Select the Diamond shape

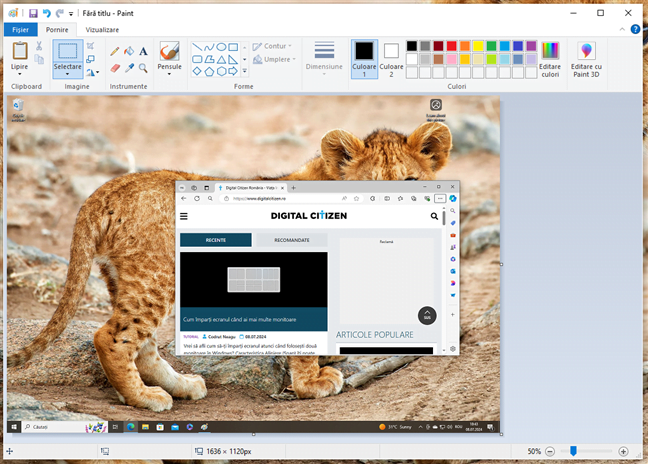(197, 71)
